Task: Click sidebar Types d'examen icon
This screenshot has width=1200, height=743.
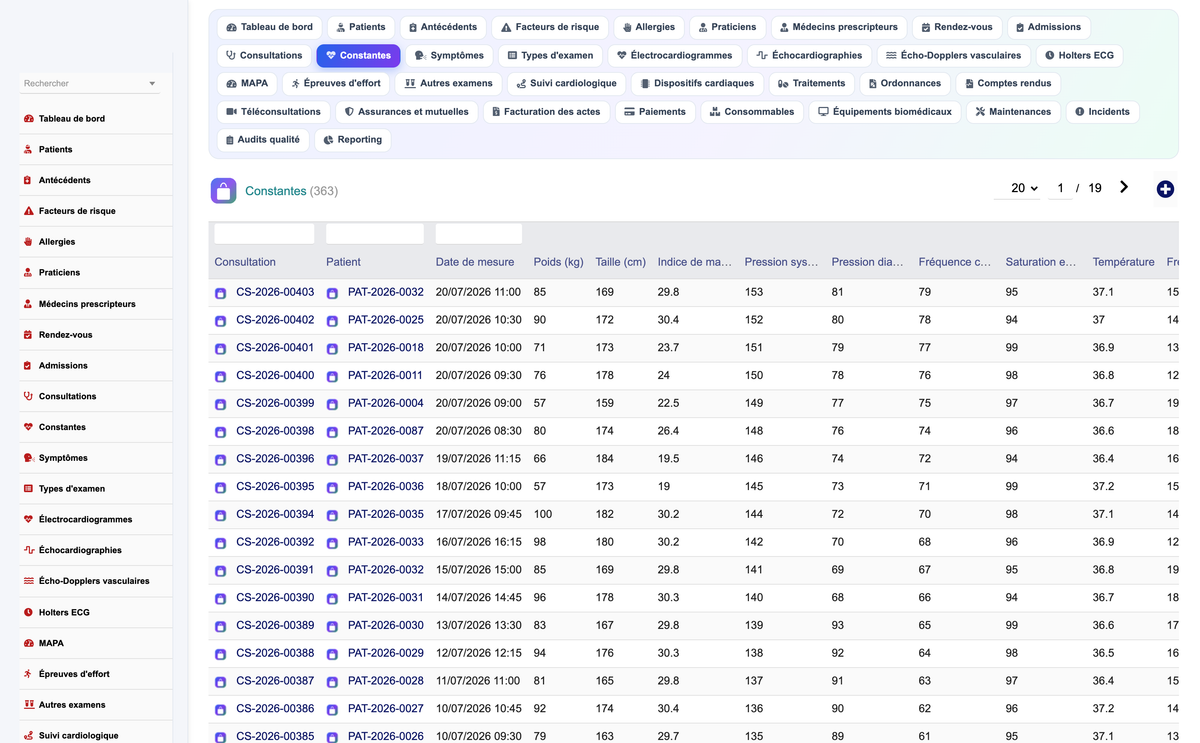Action: pos(28,489)
